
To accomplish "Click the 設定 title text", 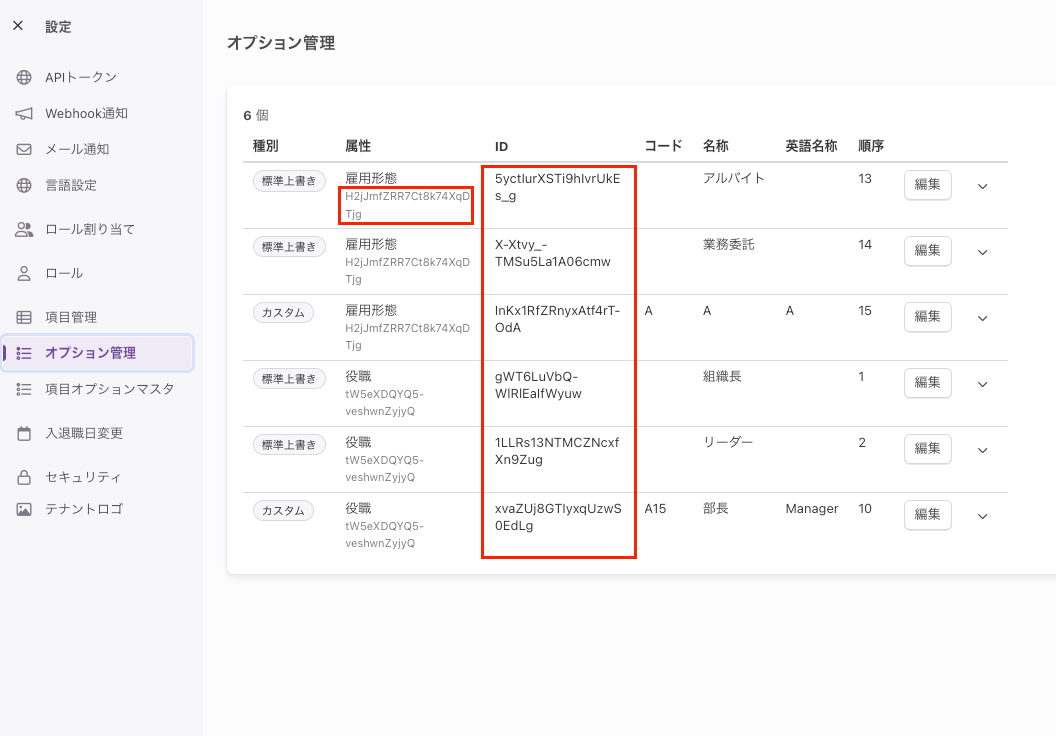I will pyautogui.click(x=58, y=26).
